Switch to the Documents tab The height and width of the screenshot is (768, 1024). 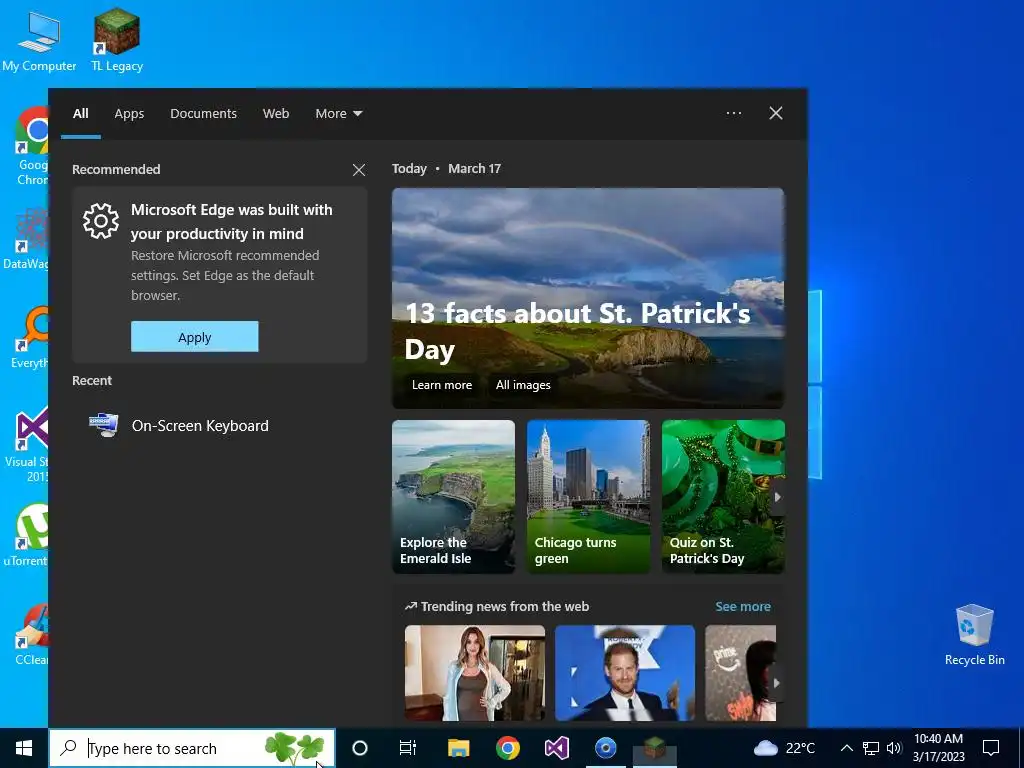click(x=203, y=114)
